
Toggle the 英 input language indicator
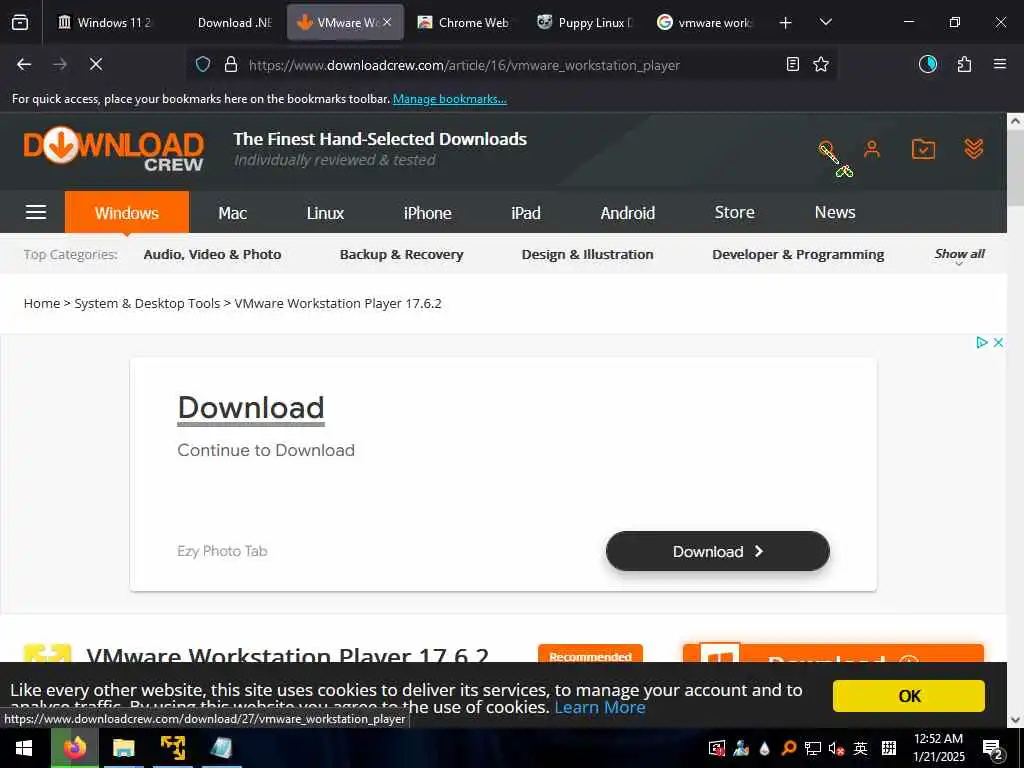point(860,748)
